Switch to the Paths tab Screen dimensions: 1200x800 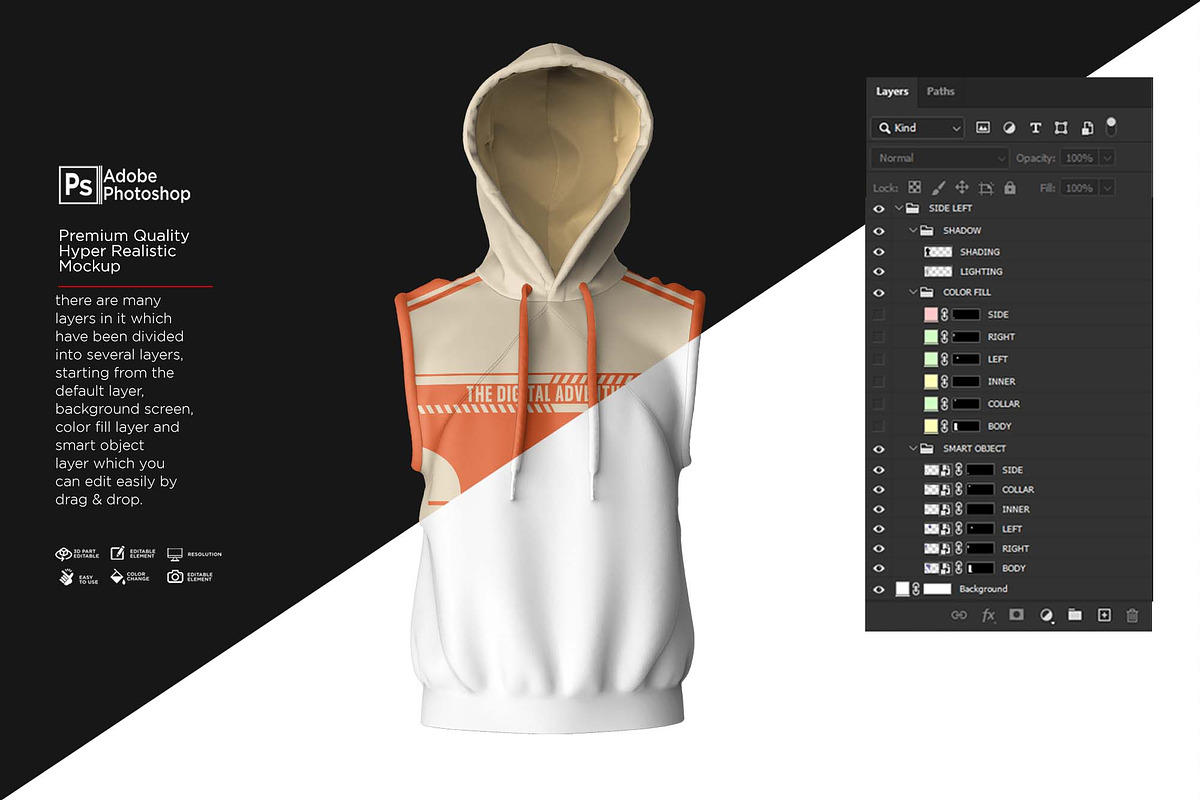pos(940,91)
